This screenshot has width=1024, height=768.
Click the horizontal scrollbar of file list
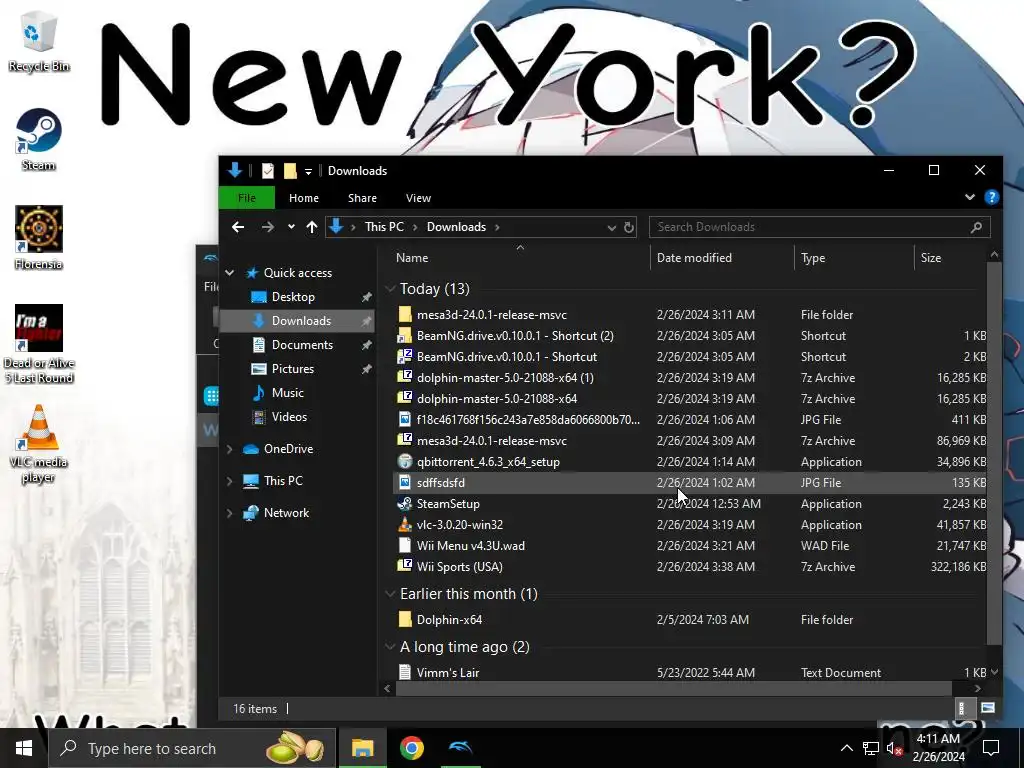coord(673,688)
